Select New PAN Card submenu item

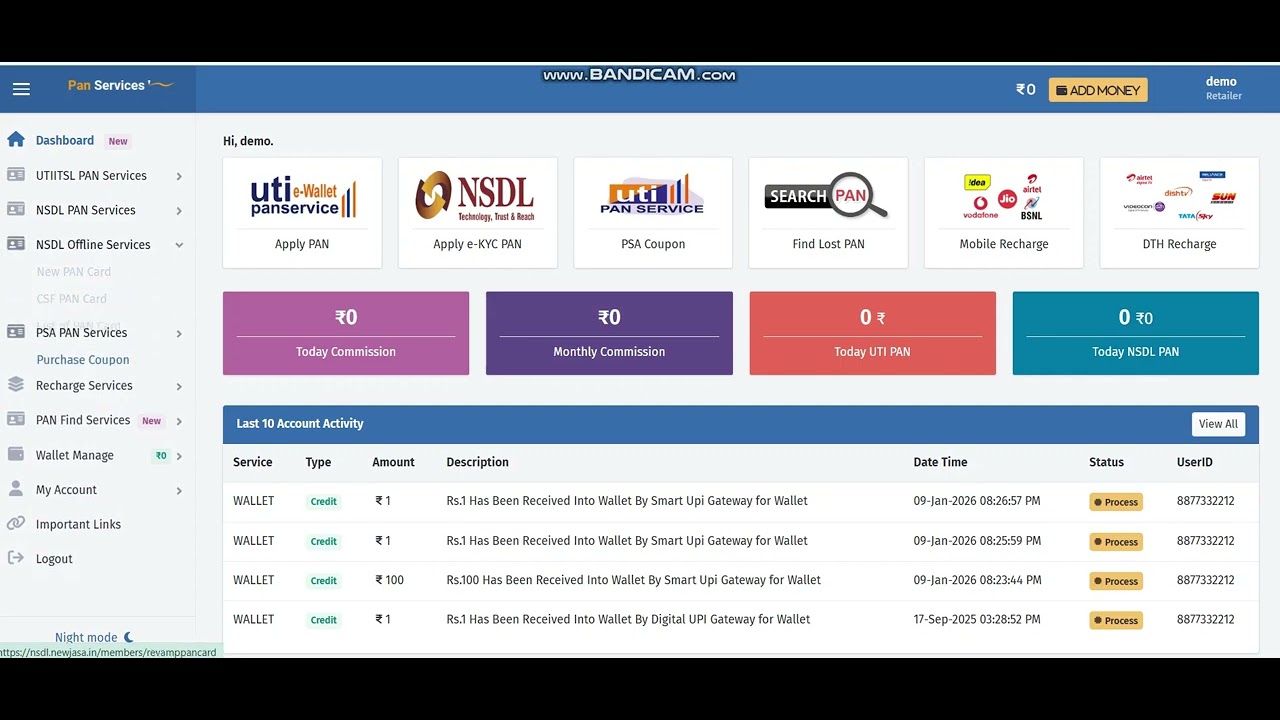click(x=74, y=271)
